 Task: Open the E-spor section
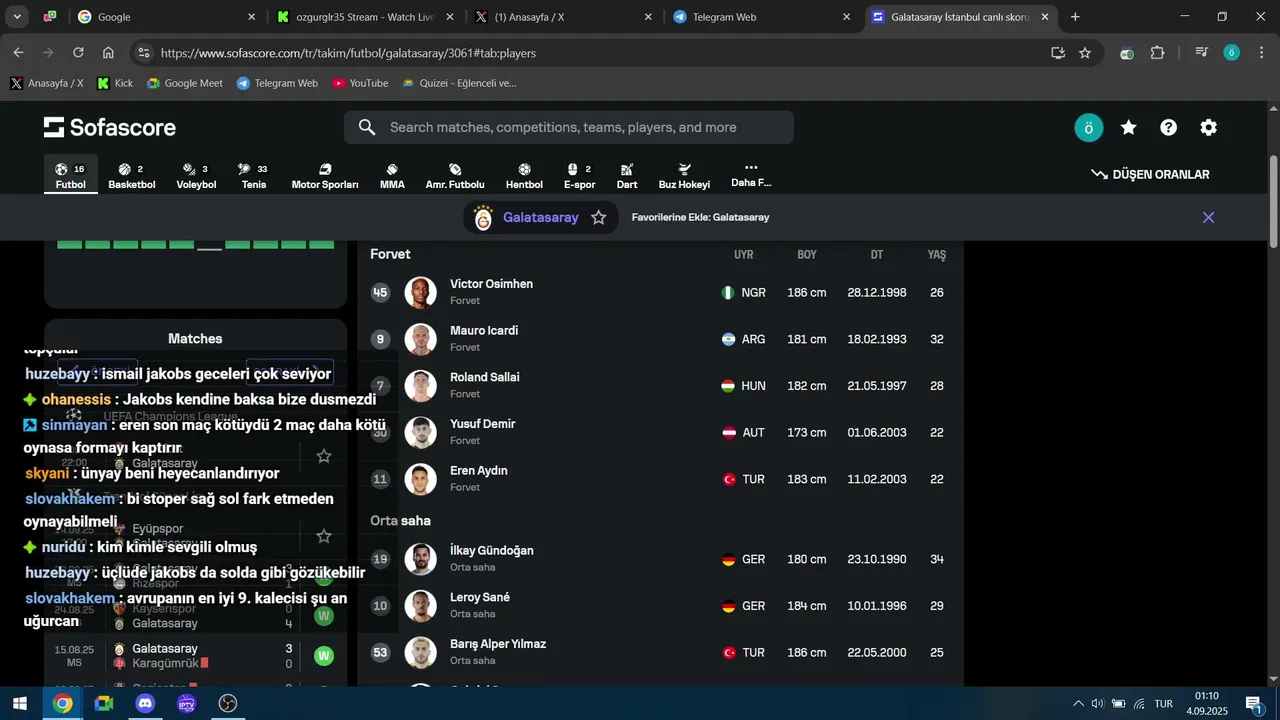tap(579, 176)
